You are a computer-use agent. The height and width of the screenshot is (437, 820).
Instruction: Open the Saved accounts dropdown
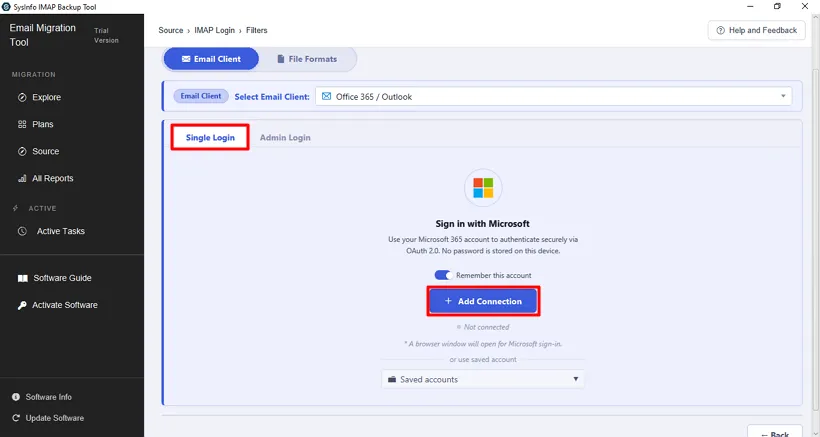pyautogui.click(x=483, y=380)
